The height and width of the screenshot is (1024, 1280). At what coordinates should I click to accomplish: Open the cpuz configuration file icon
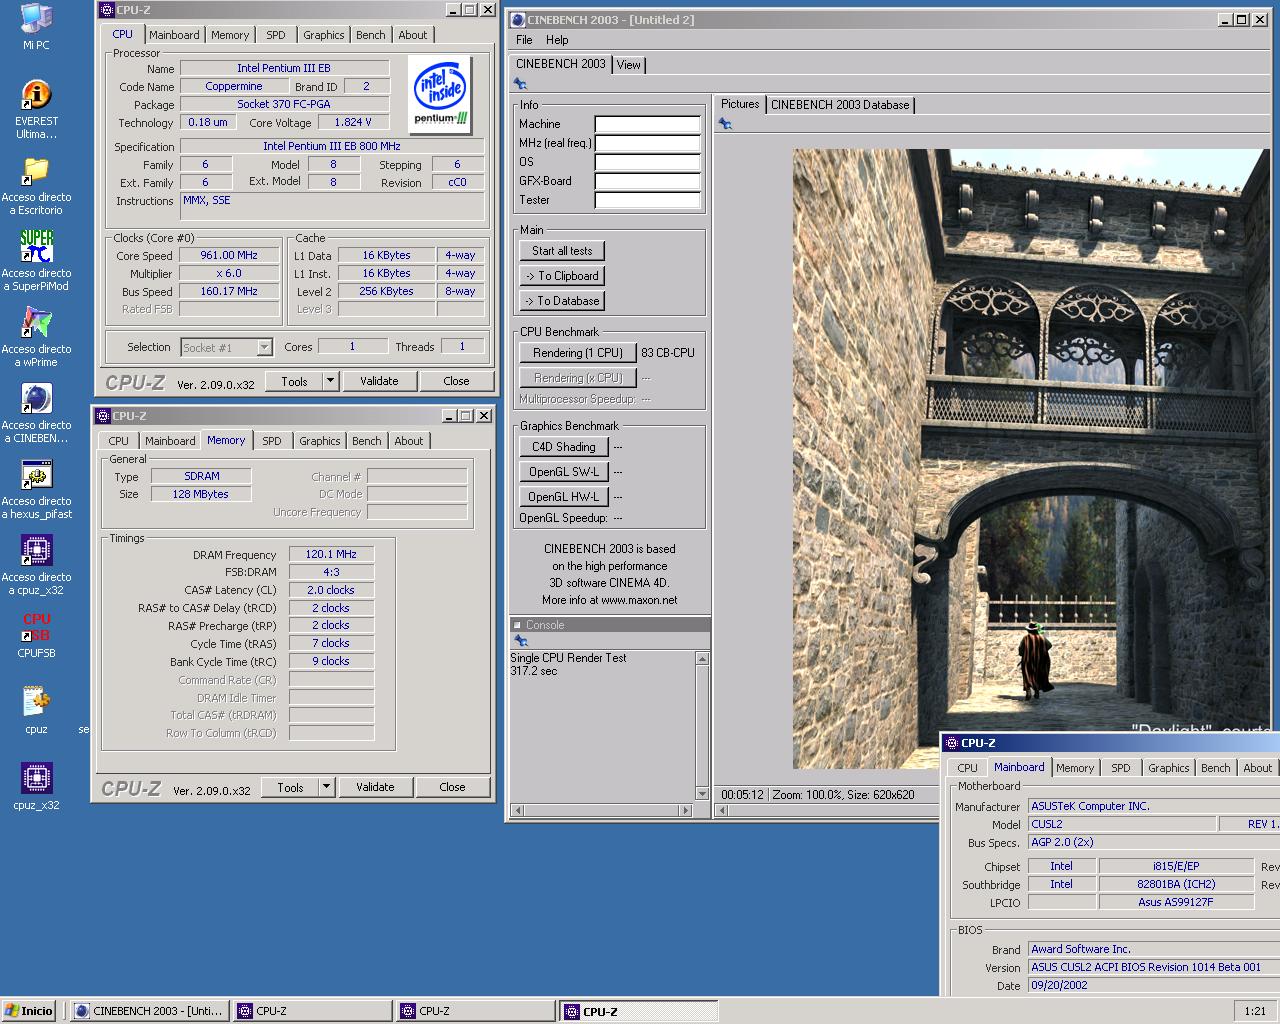[36, 702]
